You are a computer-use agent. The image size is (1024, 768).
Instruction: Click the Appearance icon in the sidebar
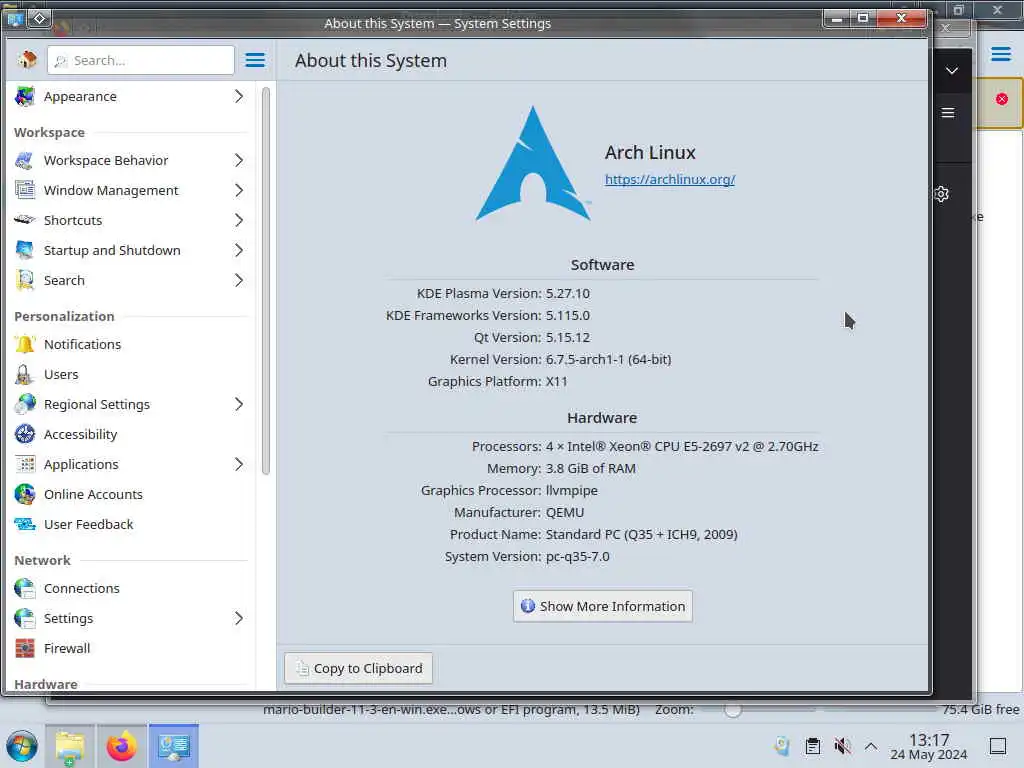tap(25, 96)
